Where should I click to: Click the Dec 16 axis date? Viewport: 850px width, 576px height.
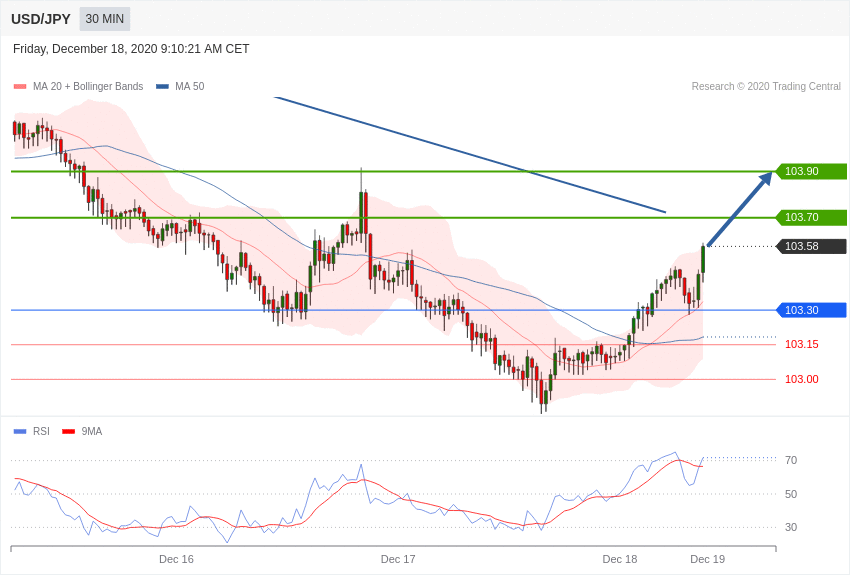(176, 559)
